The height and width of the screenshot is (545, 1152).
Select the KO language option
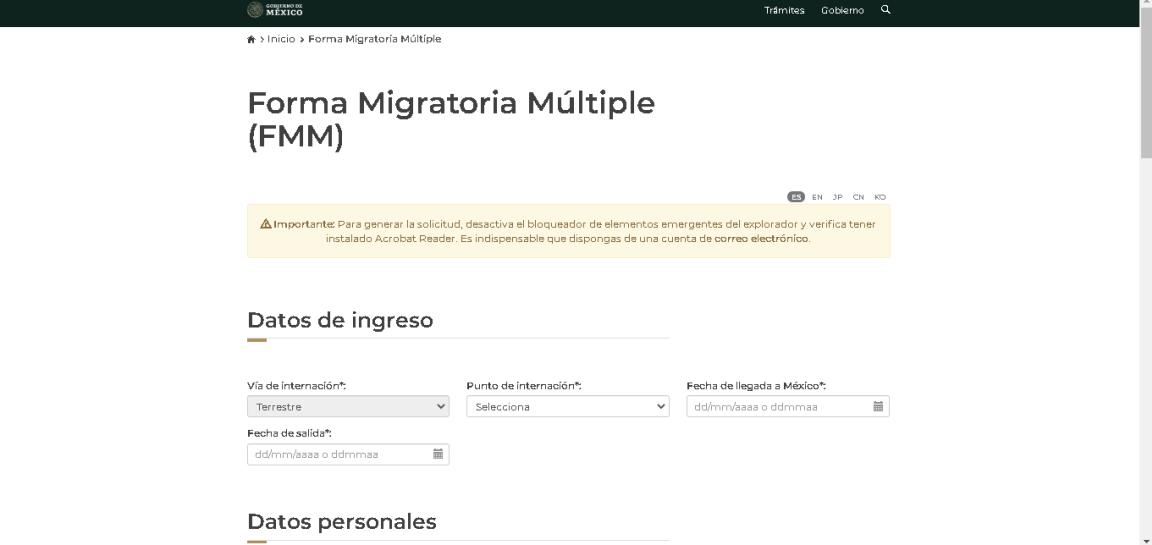tap(879, 197)
